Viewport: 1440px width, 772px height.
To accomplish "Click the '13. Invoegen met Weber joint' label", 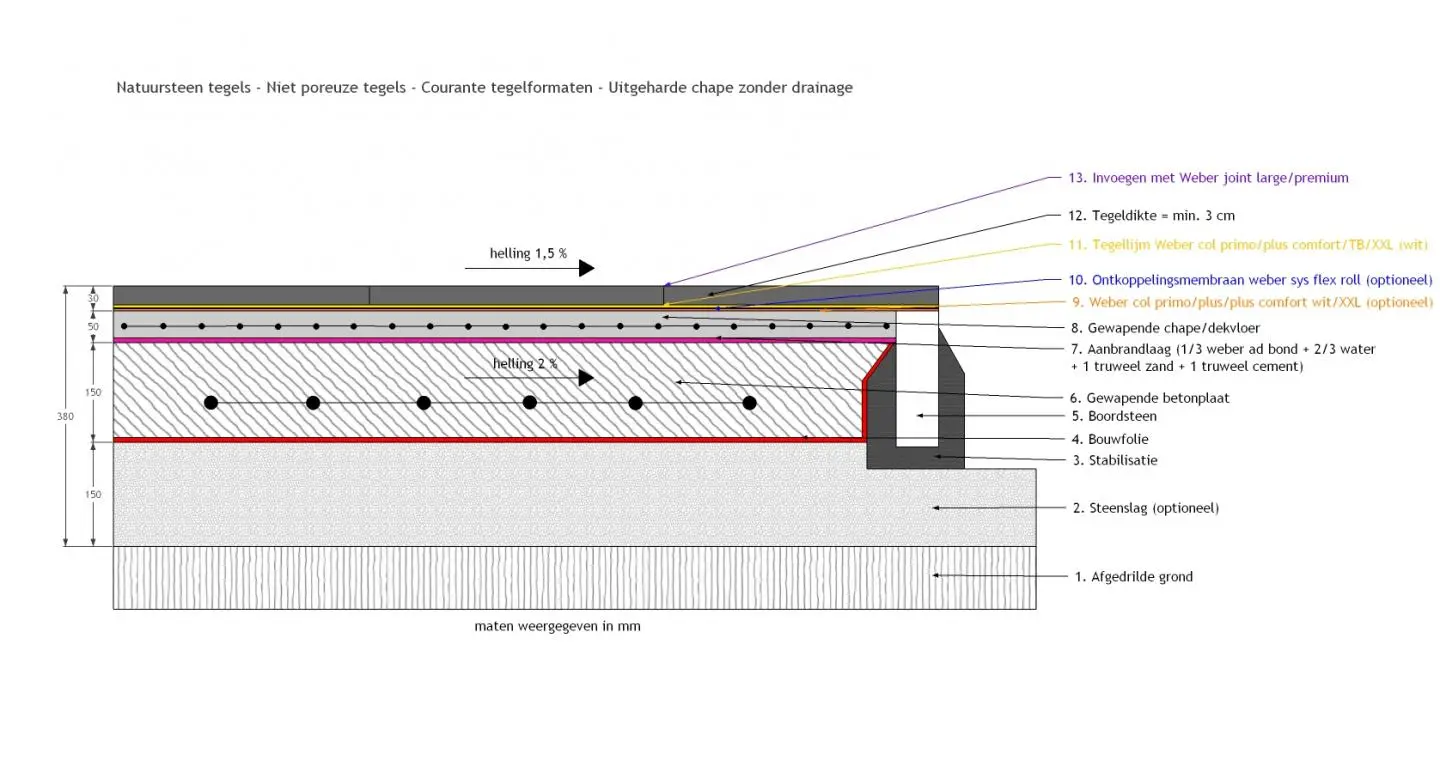I will (x=1207, y=178).
